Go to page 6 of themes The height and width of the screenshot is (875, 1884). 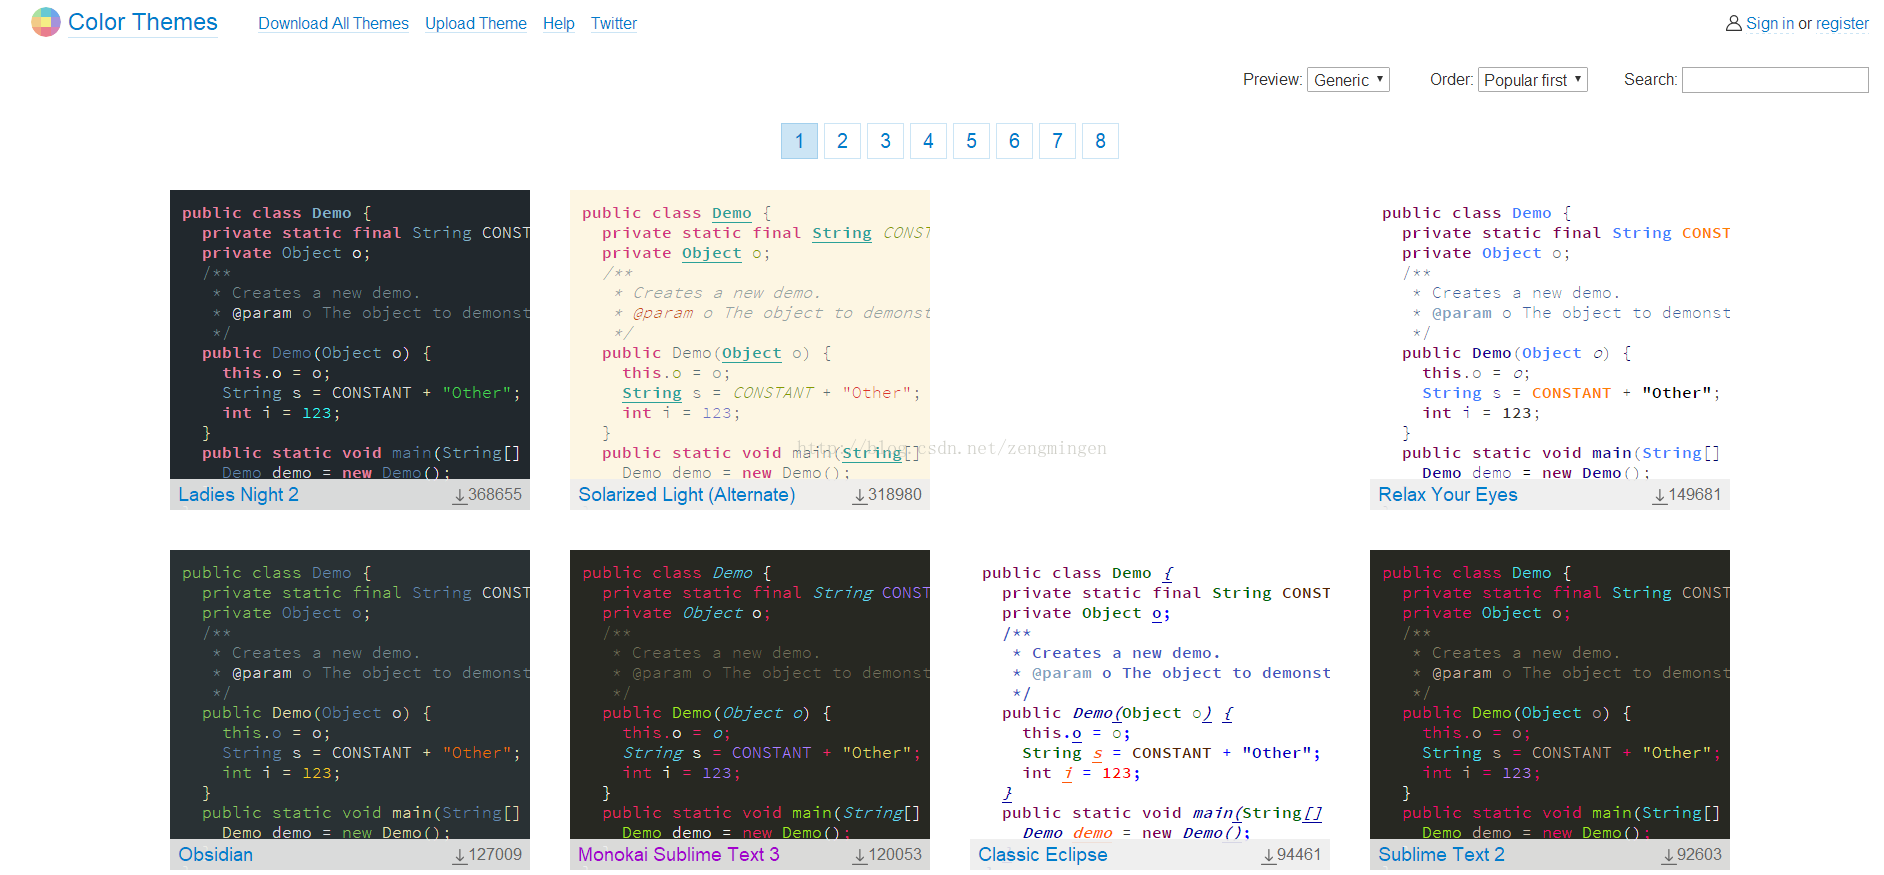1014,141
